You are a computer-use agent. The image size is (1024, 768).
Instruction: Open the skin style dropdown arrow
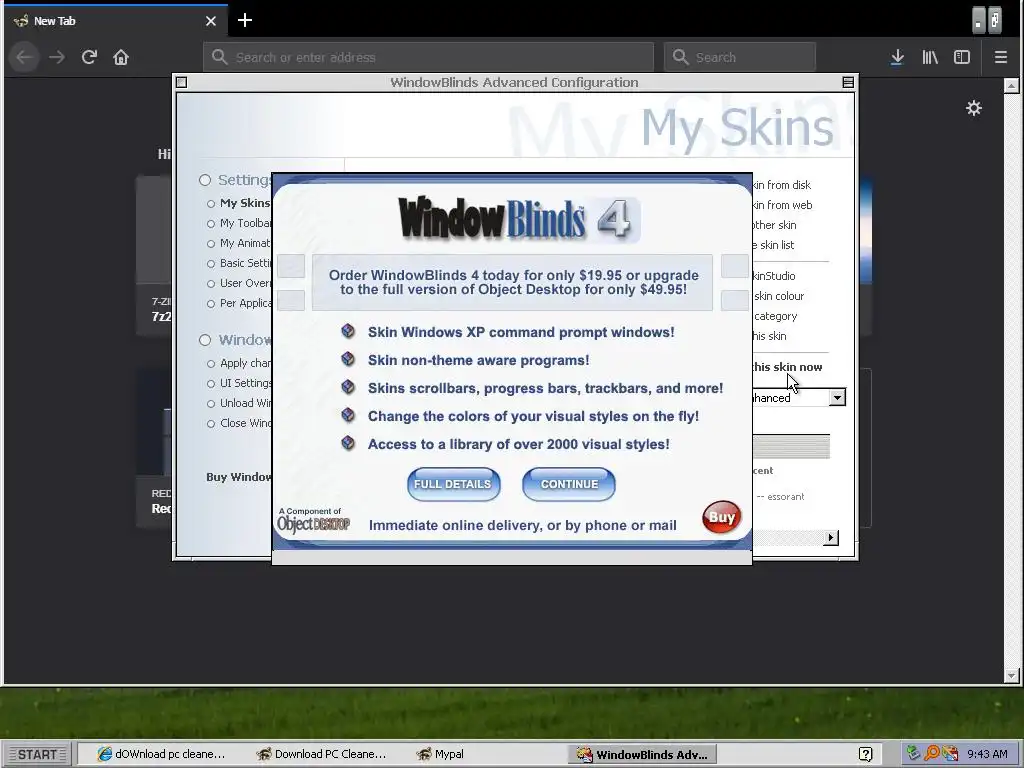coord(837,397)
